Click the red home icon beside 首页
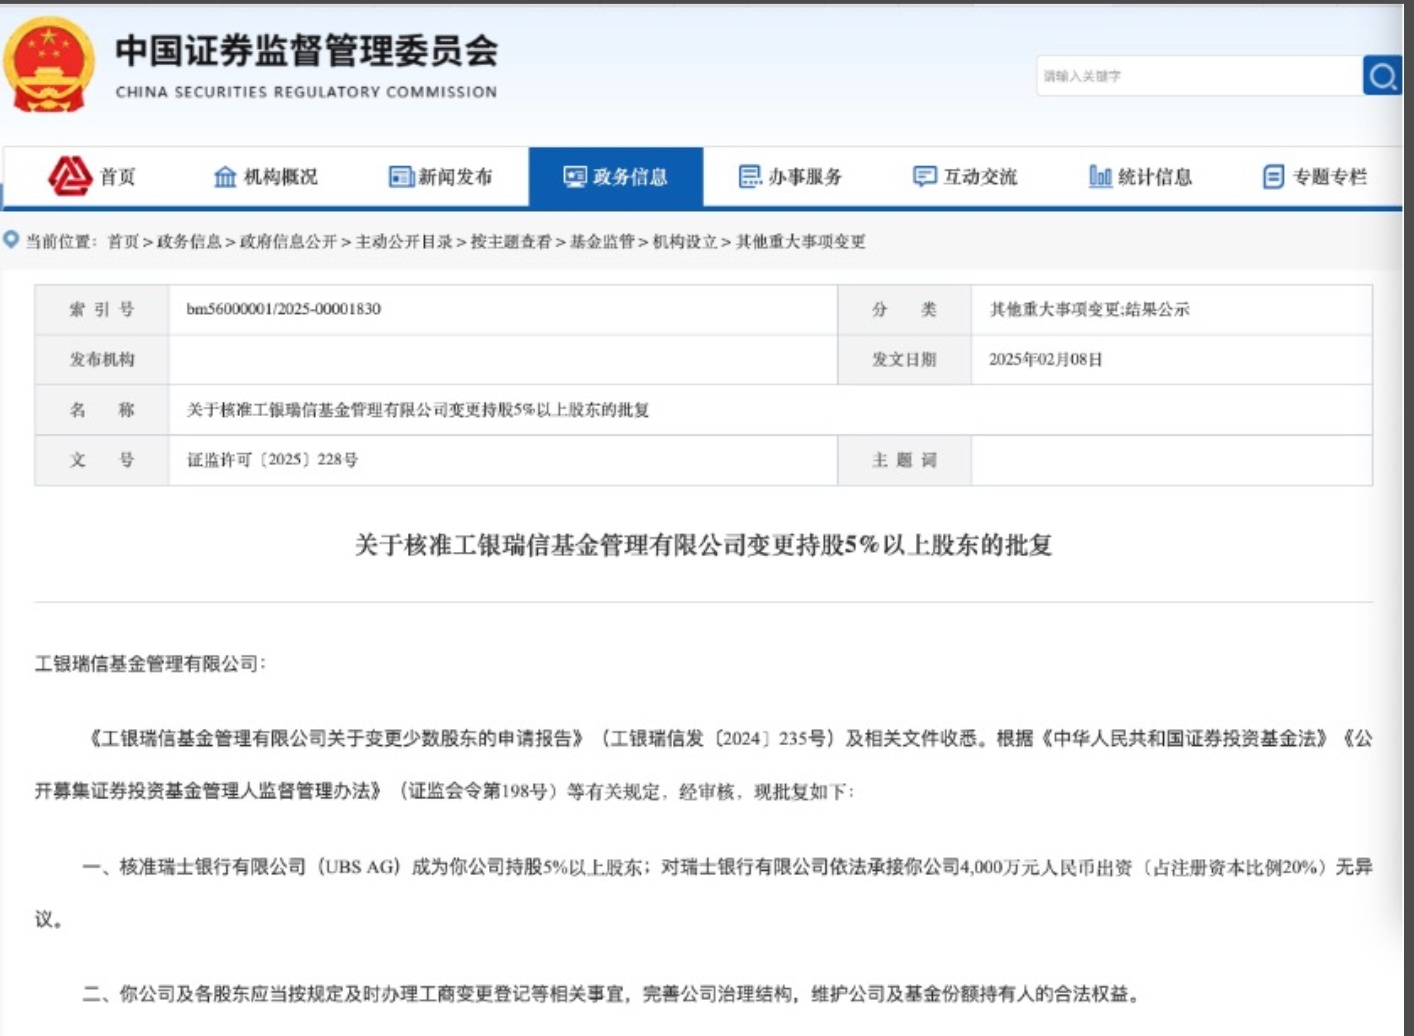 (x=70, y=176)
